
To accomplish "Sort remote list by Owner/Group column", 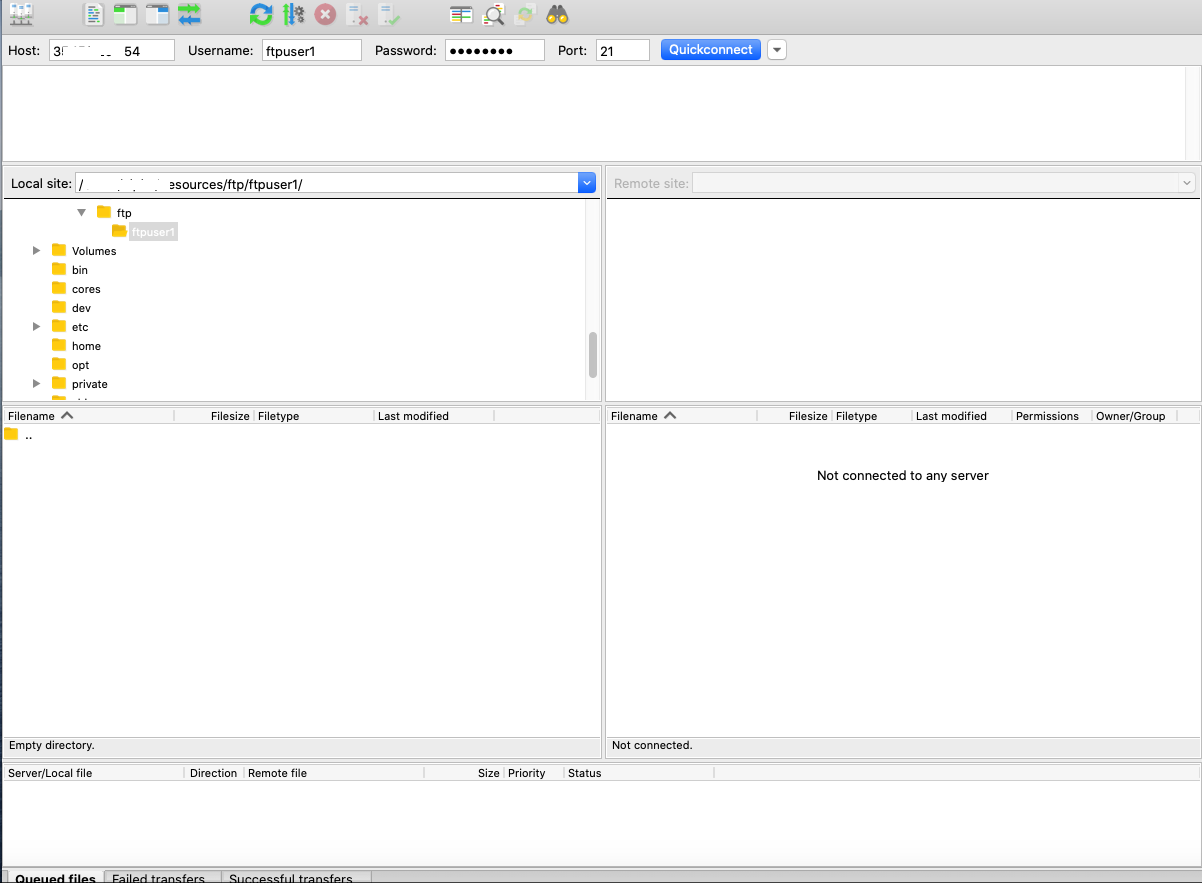I will click(1135, 416).
